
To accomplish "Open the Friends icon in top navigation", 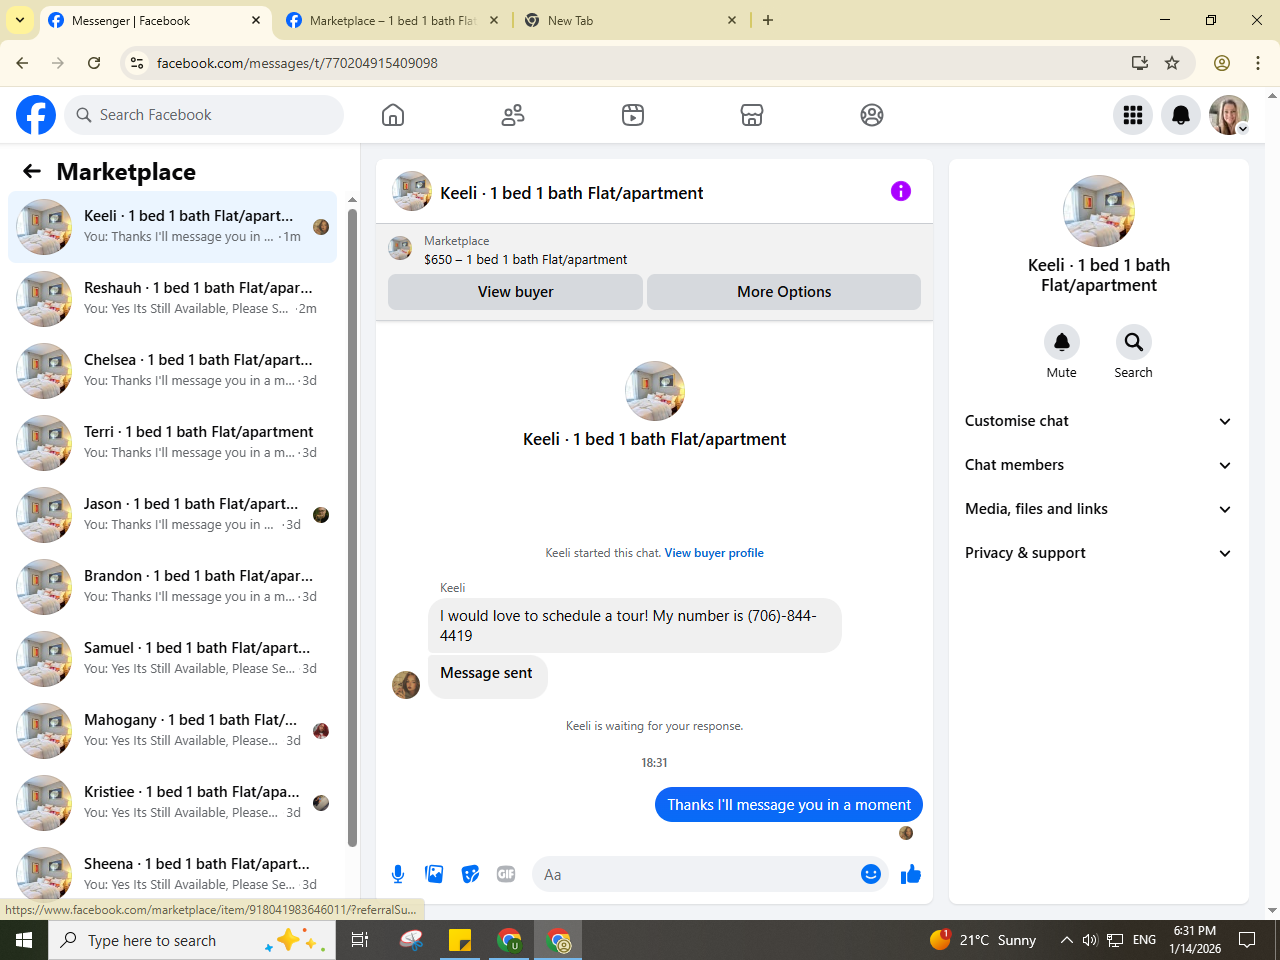I will tap(513, 115).
